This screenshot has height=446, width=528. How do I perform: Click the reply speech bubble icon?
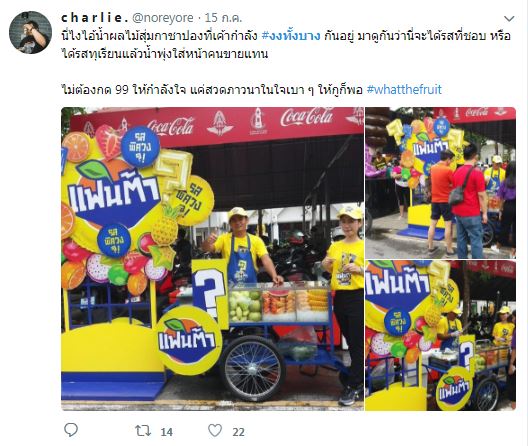tap(71, 430)
